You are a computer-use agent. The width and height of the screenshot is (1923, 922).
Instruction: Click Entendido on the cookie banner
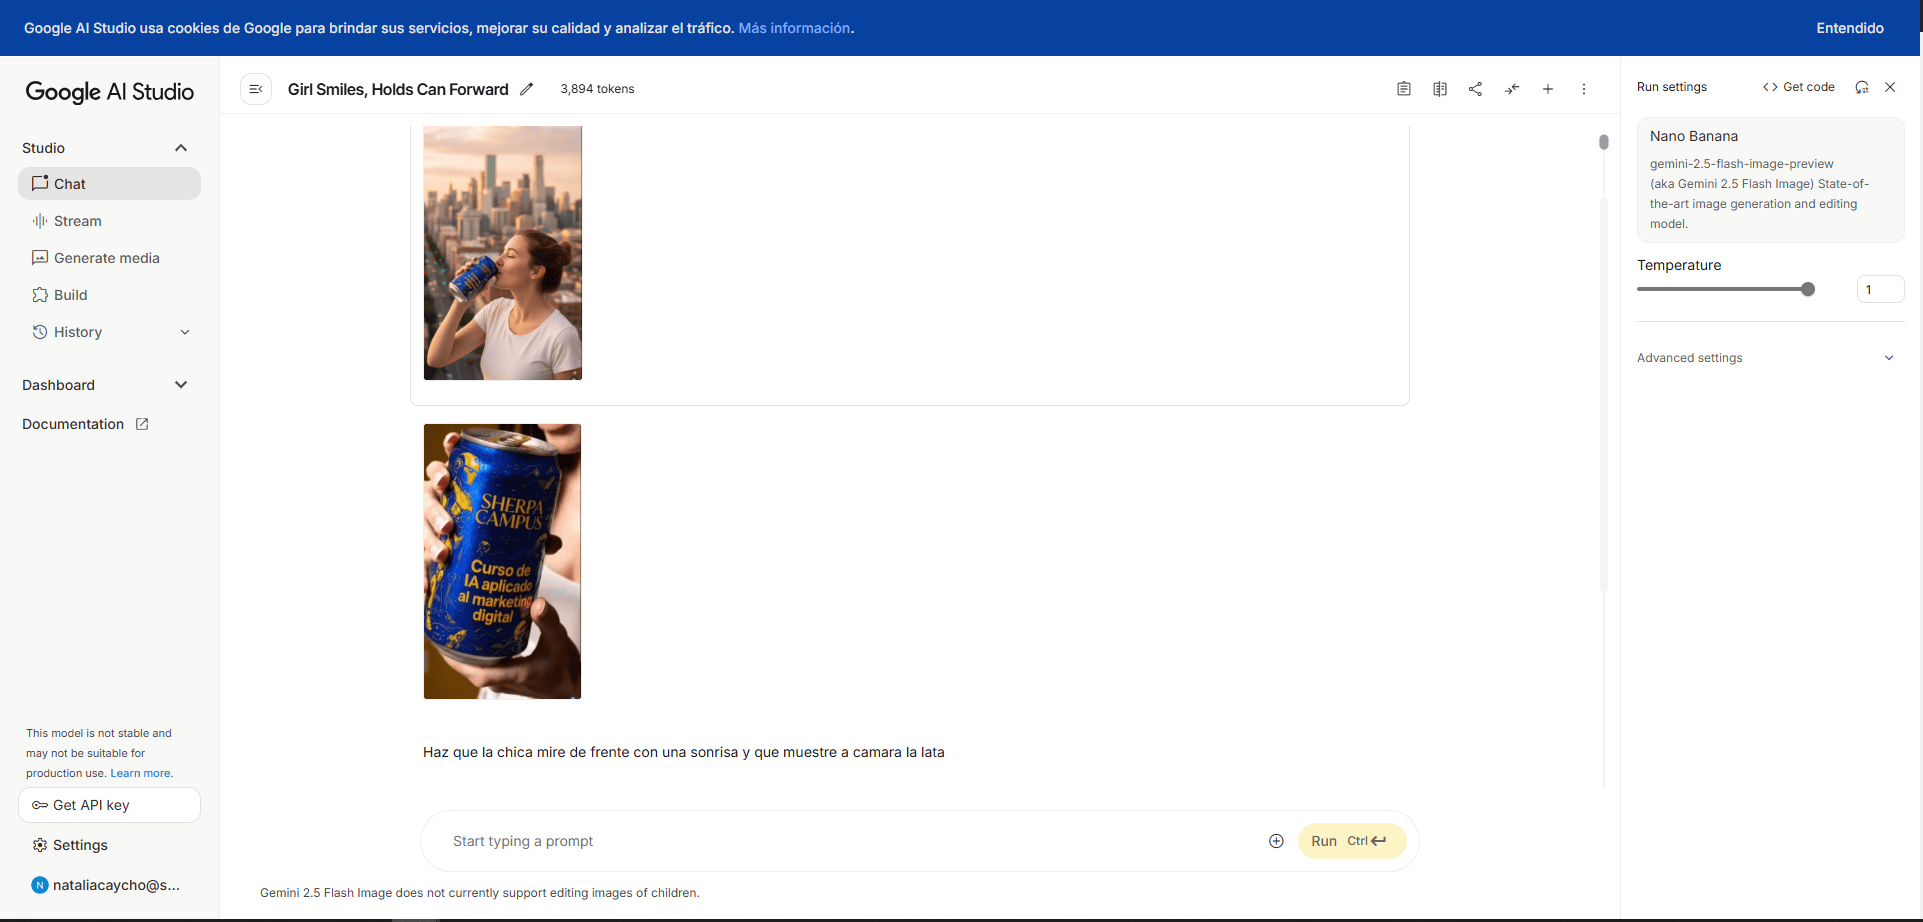pos(1849,28)
